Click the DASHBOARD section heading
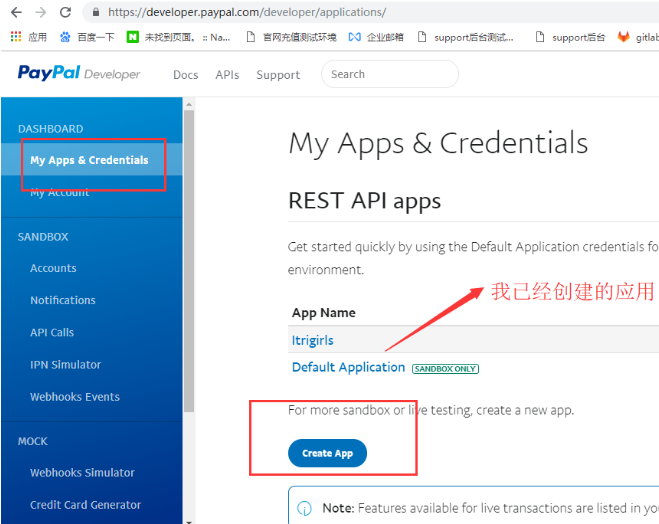Viewport: 659px width, 524px height. (50, 129)
